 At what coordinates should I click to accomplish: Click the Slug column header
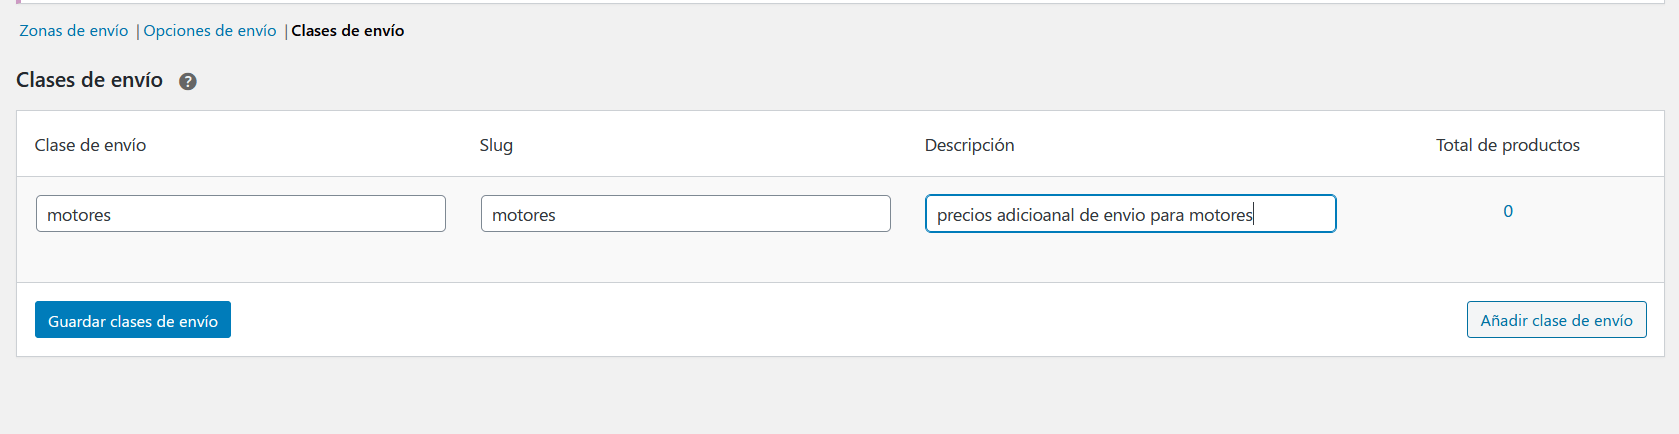[496, 145]
